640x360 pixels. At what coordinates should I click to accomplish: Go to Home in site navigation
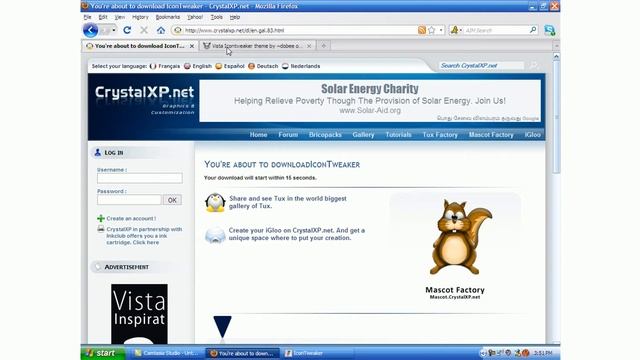258,135
